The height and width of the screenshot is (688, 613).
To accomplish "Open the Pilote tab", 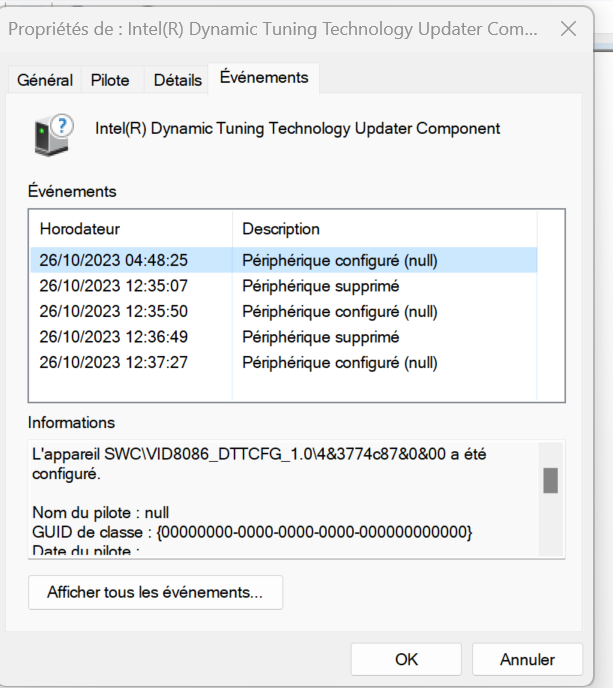I will point(110,80).
